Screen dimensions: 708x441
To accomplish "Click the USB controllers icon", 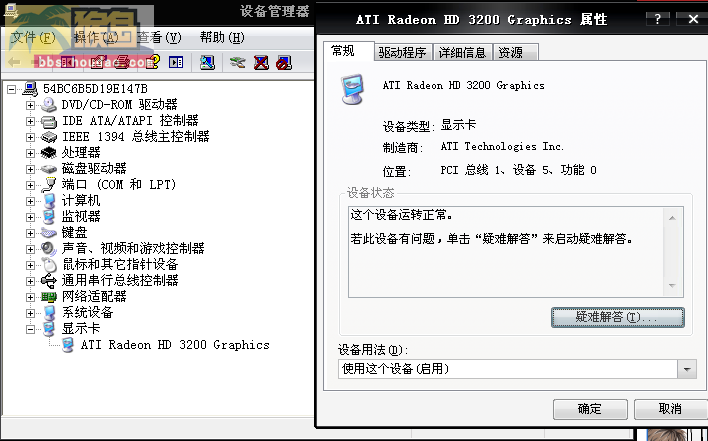I will pos(49,281).
